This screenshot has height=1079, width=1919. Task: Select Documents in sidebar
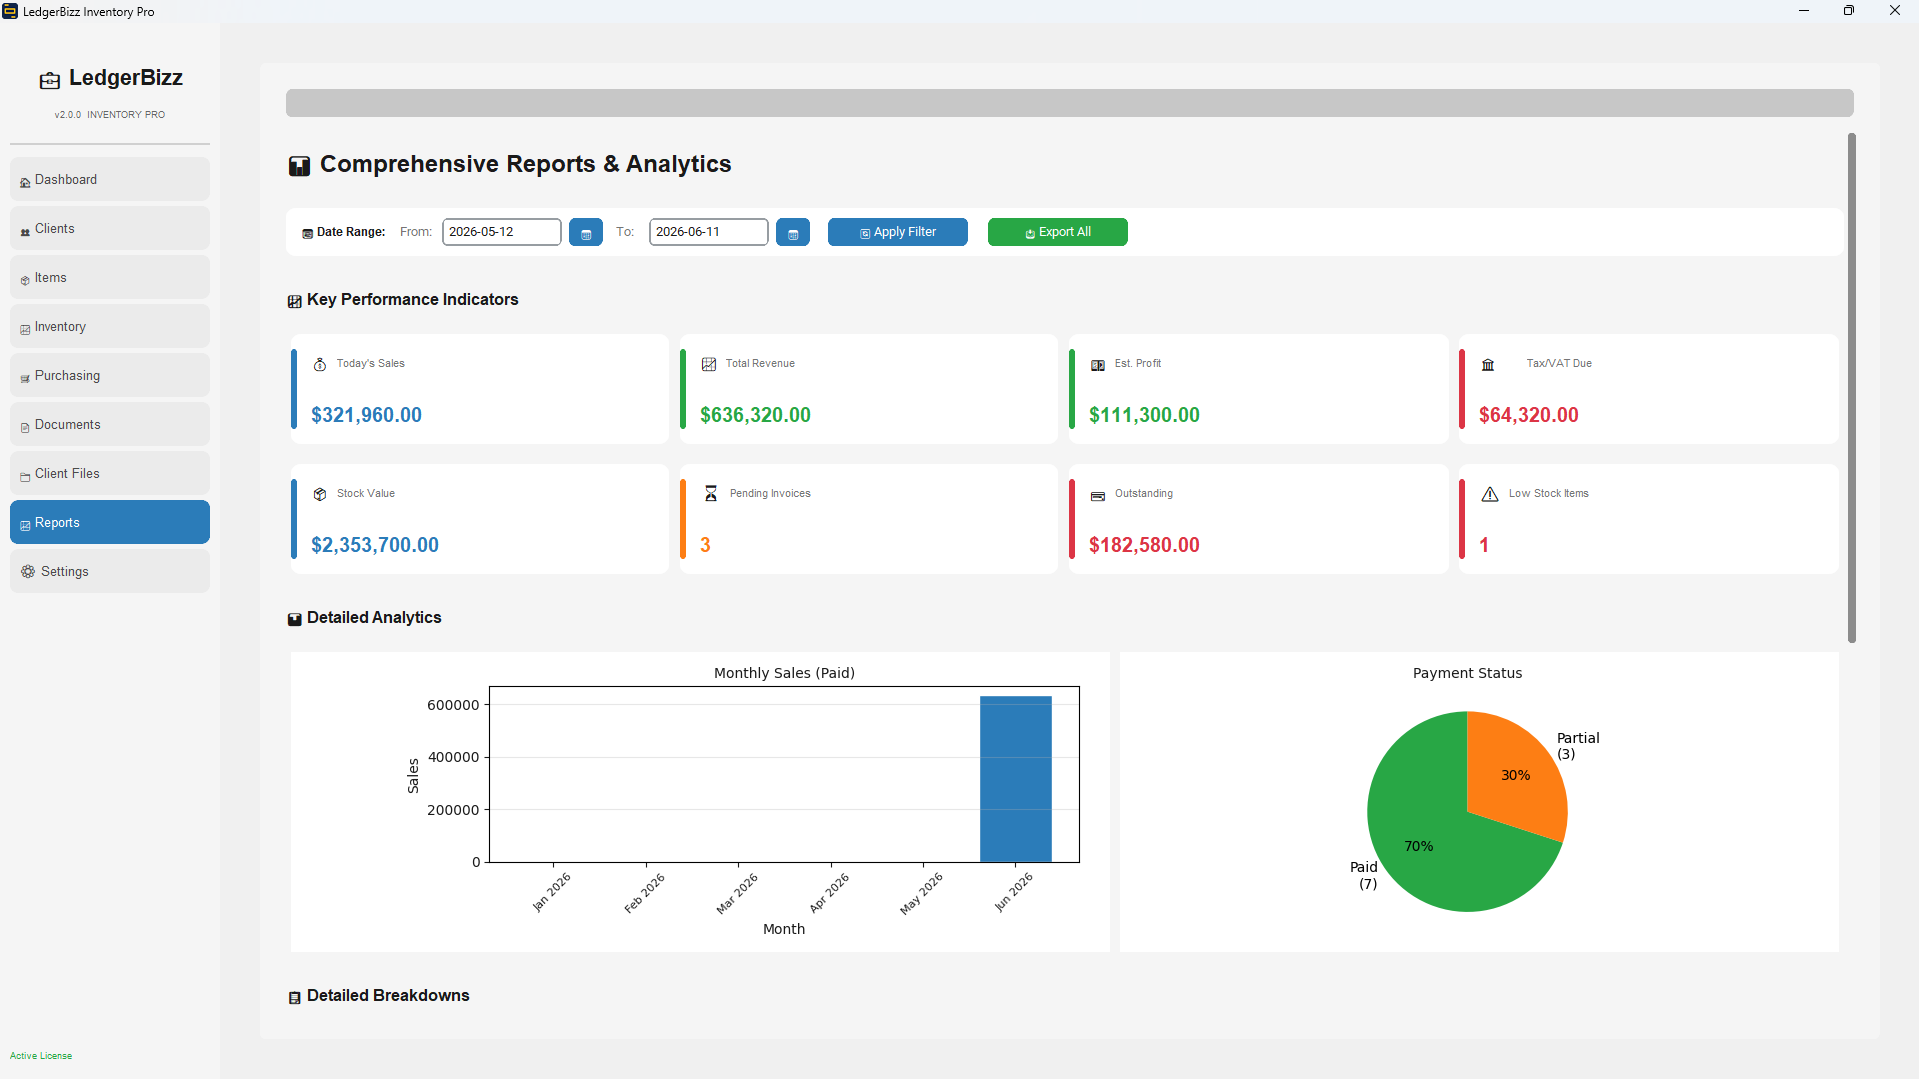110,425
